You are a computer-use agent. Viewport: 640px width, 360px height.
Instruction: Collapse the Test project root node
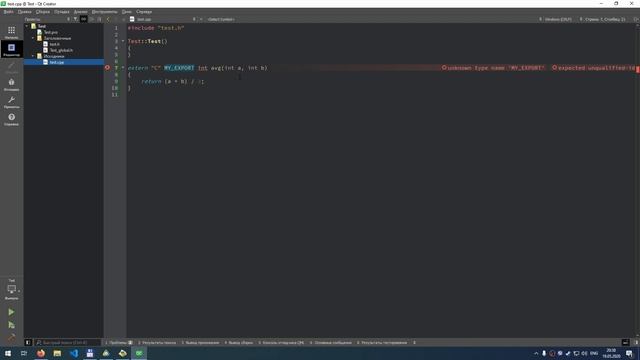click(x=27, y=26)
